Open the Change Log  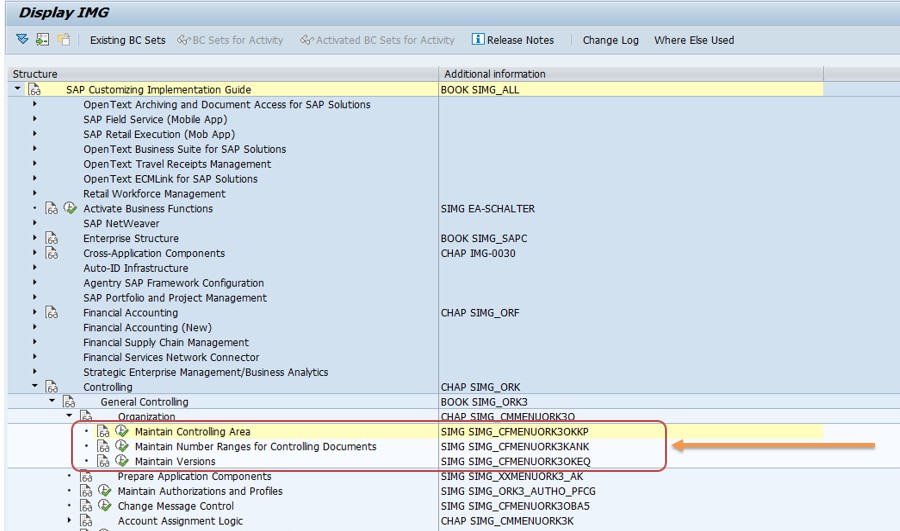611,40
